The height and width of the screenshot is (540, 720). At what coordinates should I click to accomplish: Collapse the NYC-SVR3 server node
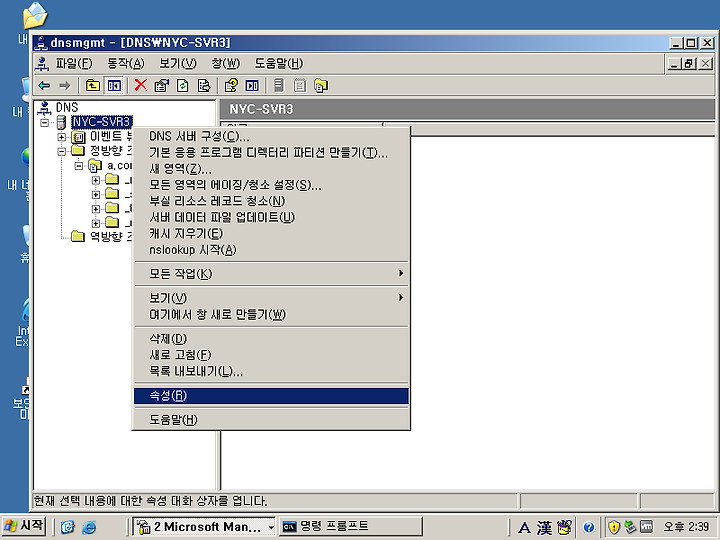coord(45,122)
